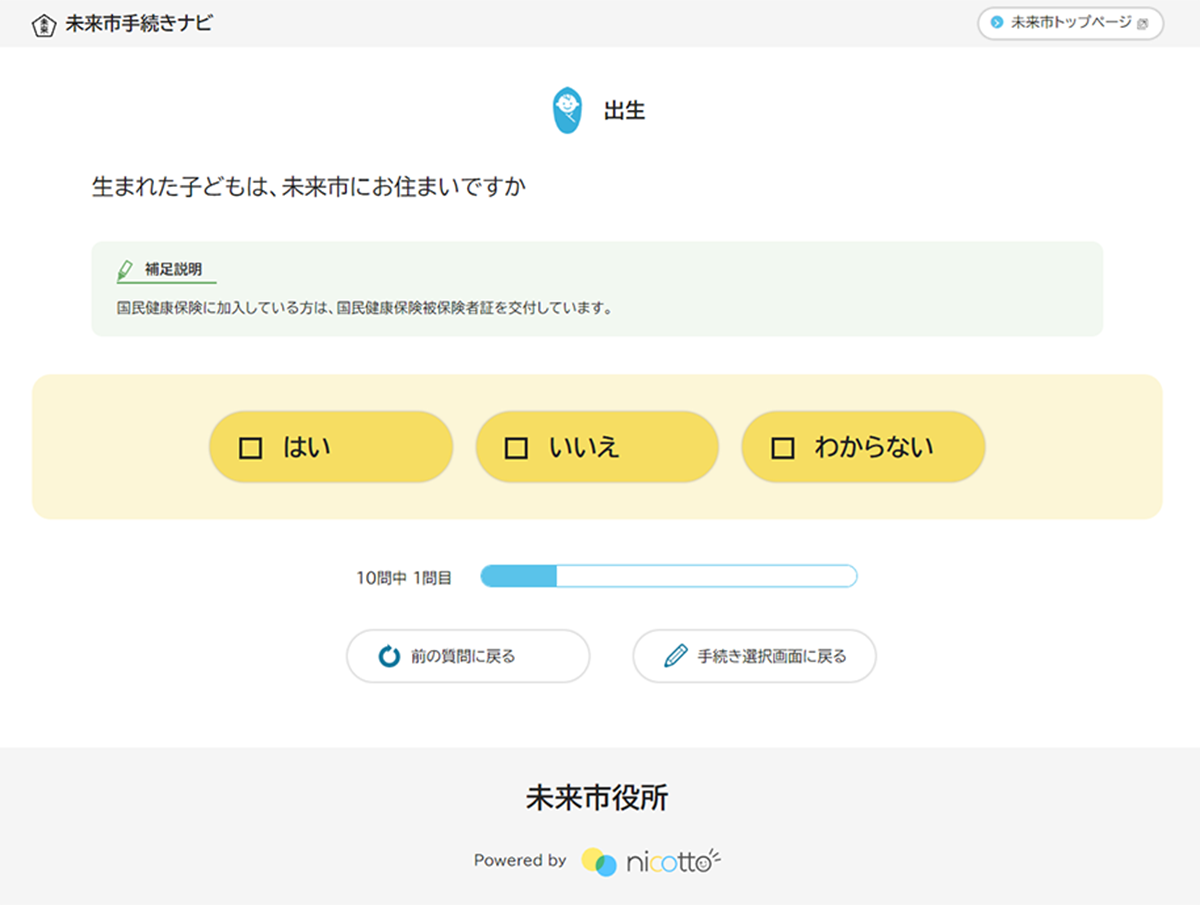Check the はい checkbox
The image size is (1200, 905).
coord(251,448)
